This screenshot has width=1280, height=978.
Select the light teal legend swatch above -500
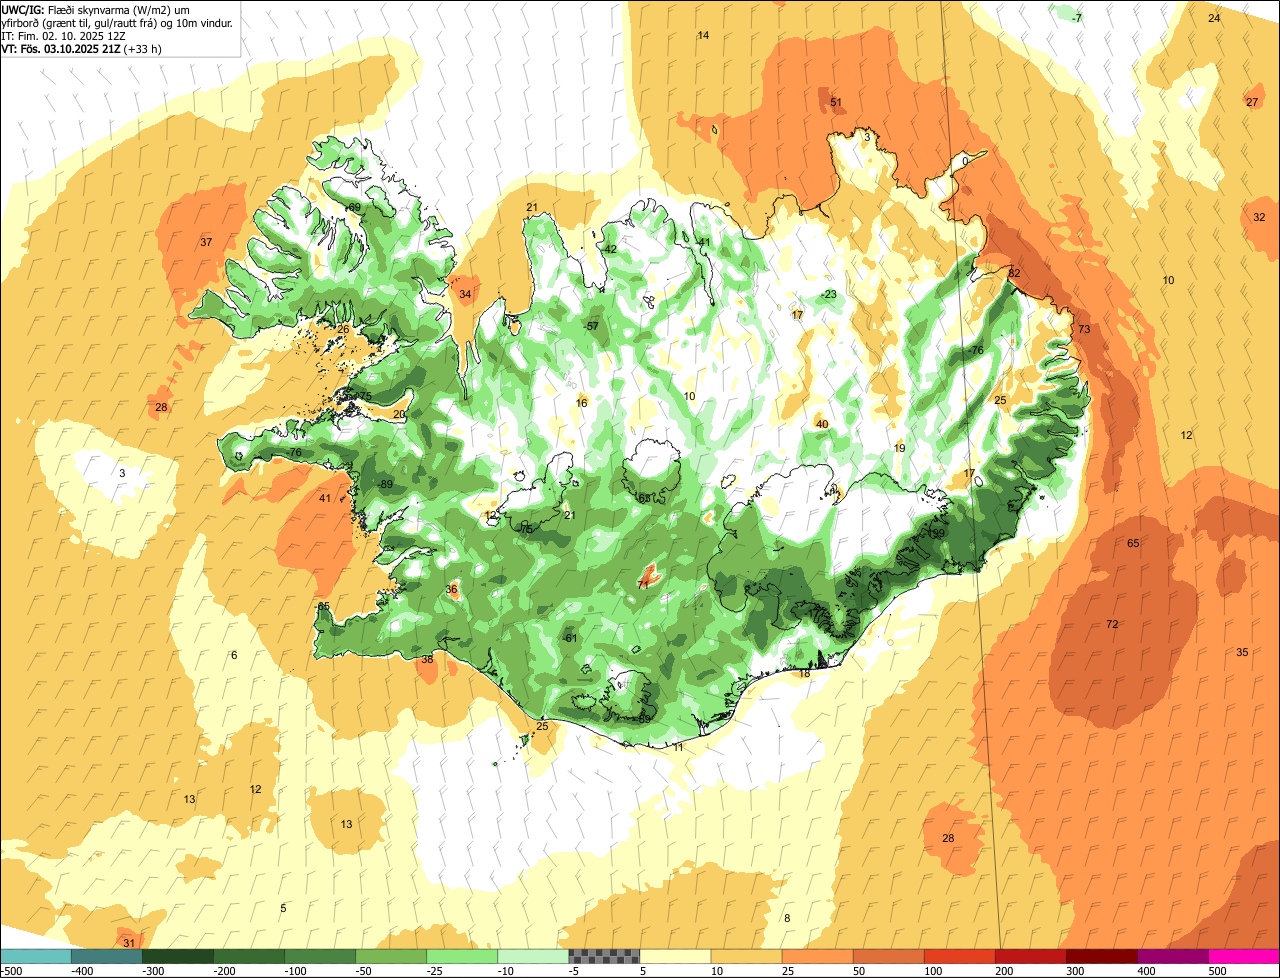pyautogui.click(x=36, y=956)
